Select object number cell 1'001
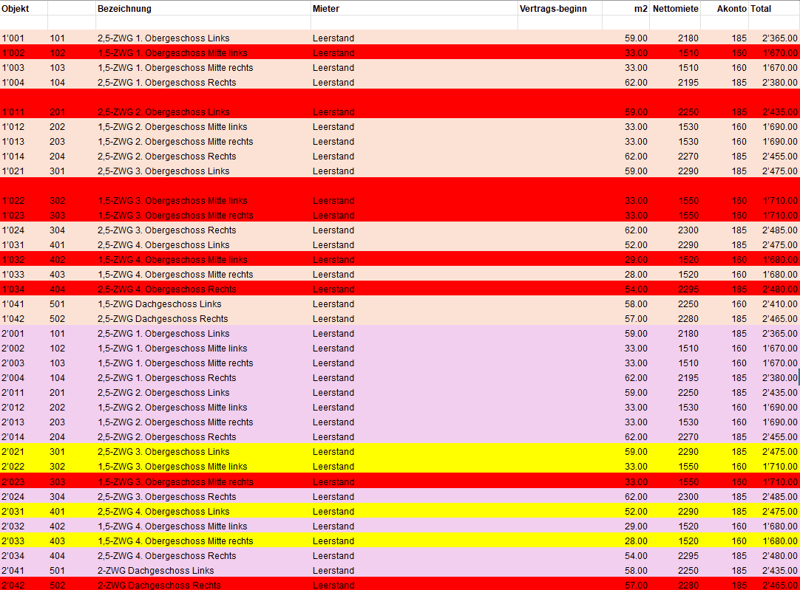 click(x=13, y=38)
